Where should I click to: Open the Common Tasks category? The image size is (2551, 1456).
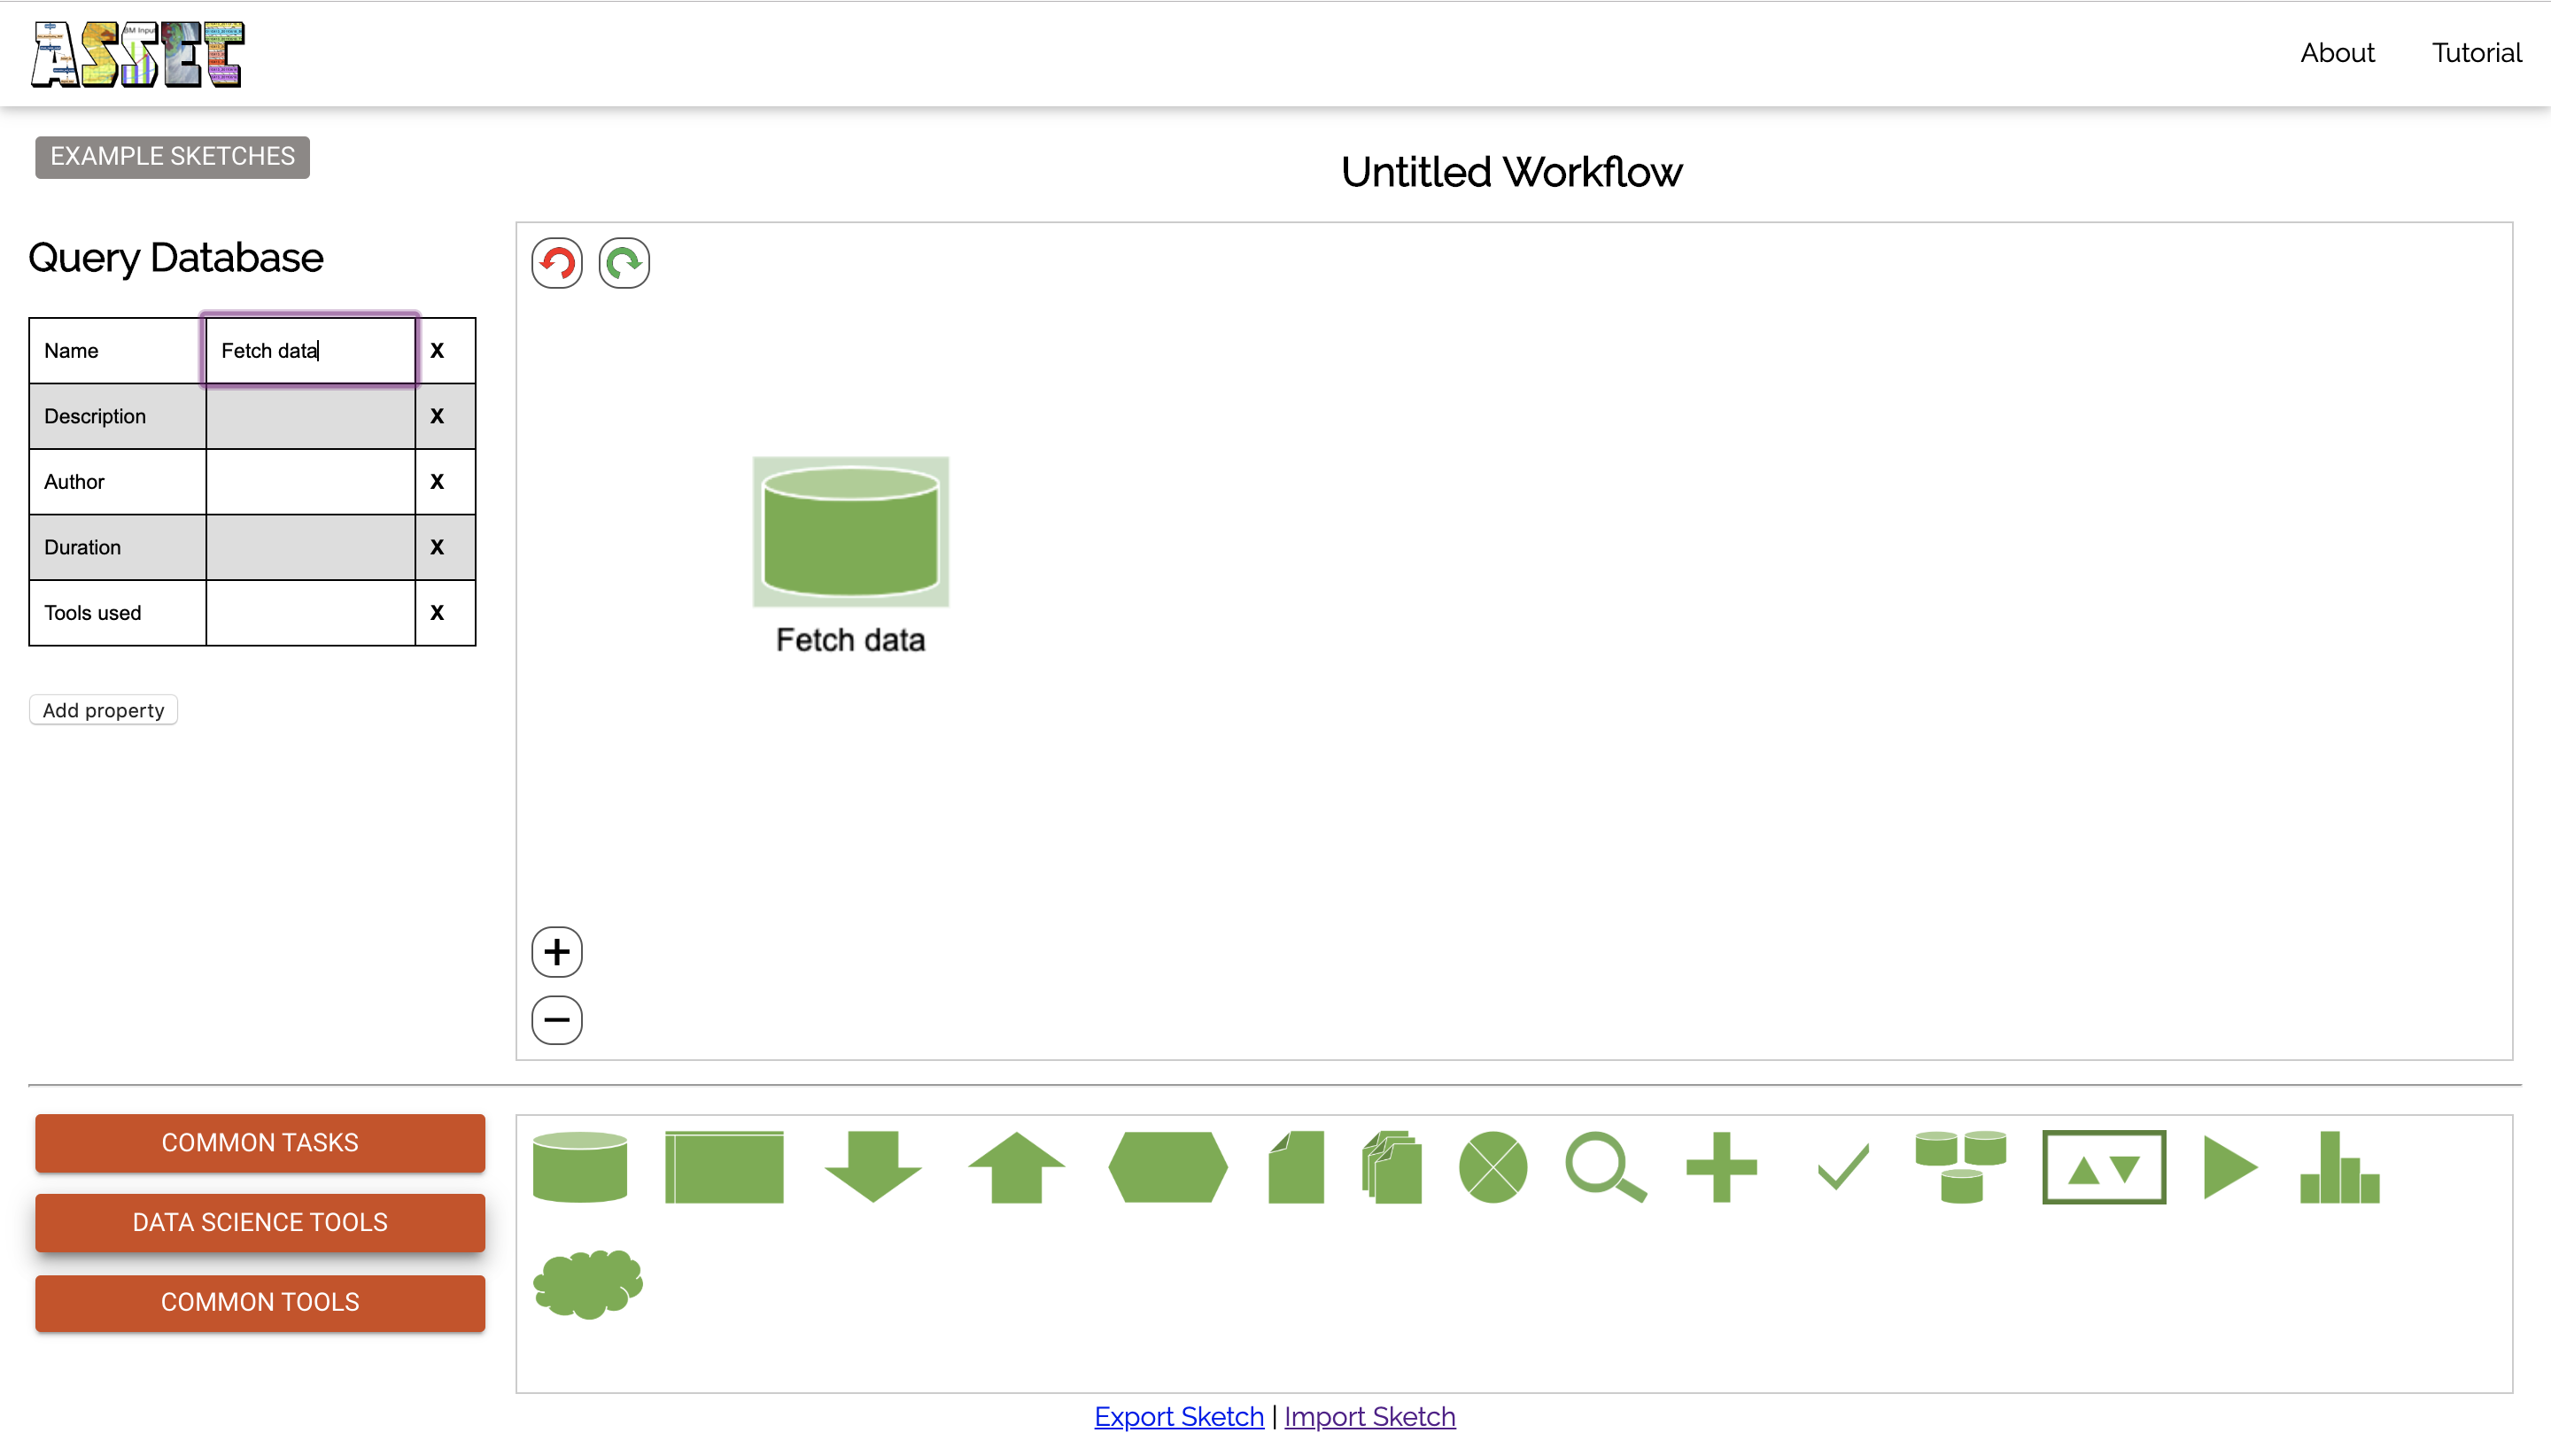pos(260,1143)
